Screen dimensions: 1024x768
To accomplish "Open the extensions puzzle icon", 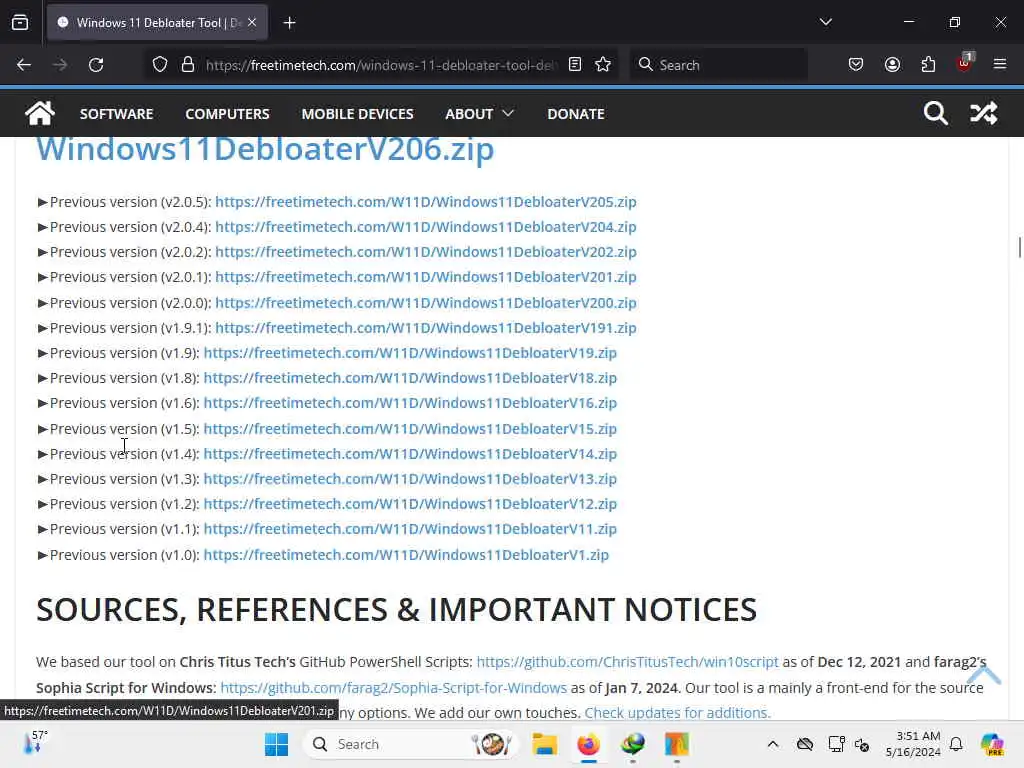I will [x=928, y=65].
